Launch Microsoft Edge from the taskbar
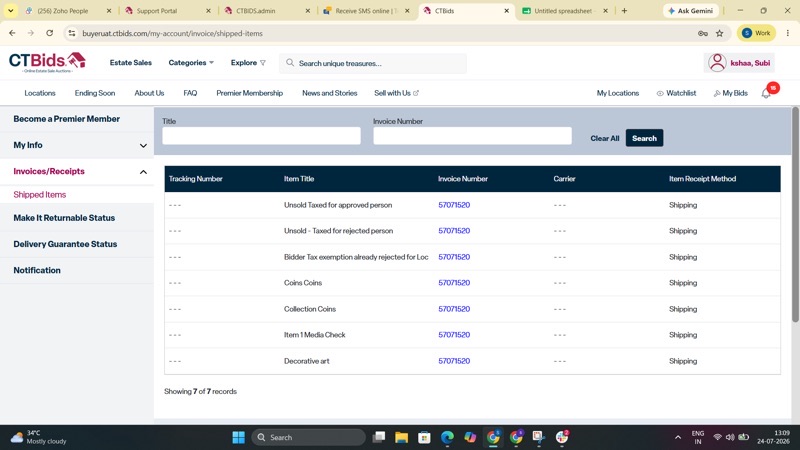The width and height of the screenshot is (800, 450). tap(447, 437)
